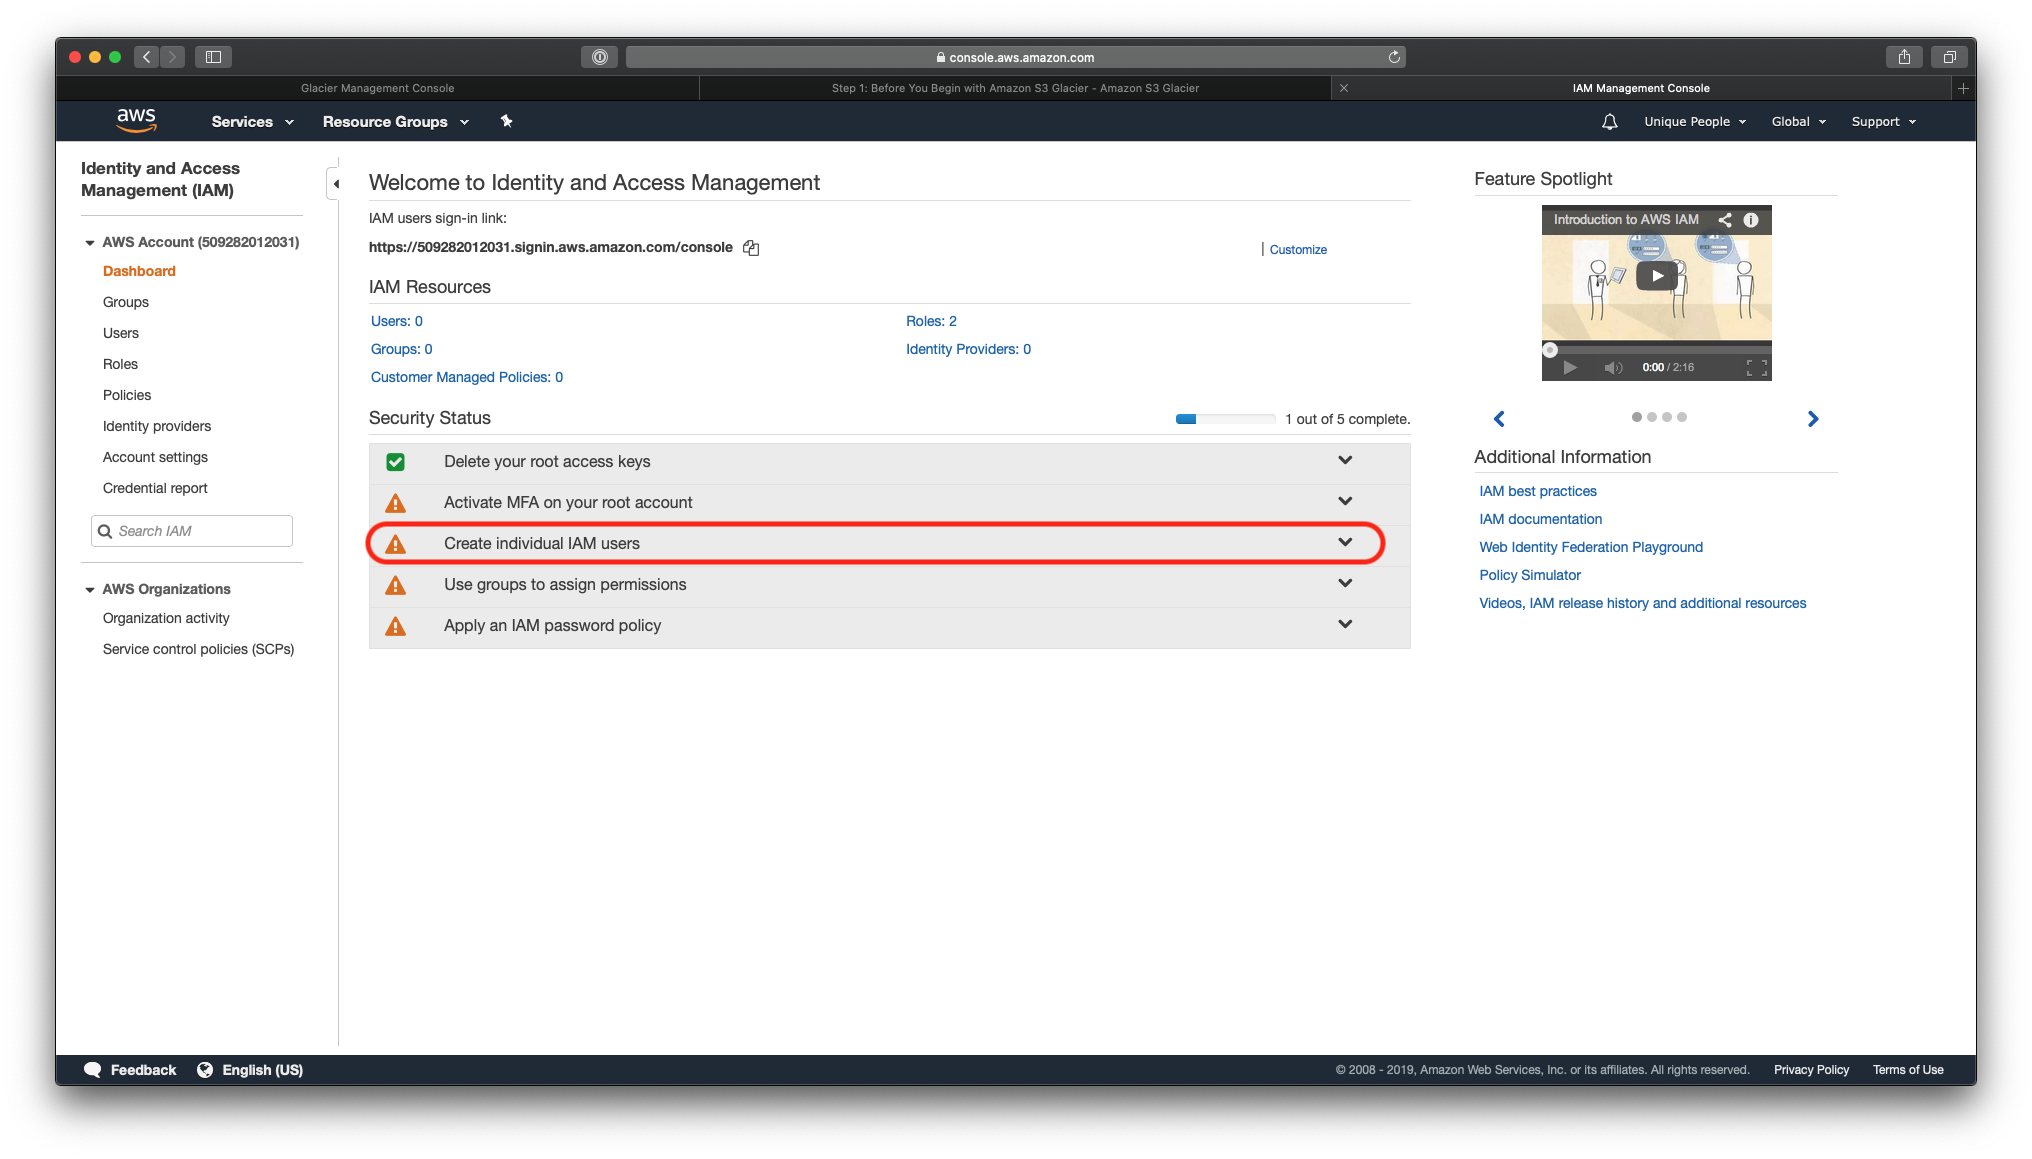Open Dashboard in the sidebar
Image resolution: width=2032 pixels, height=1159 pixels.
(139, 271)
